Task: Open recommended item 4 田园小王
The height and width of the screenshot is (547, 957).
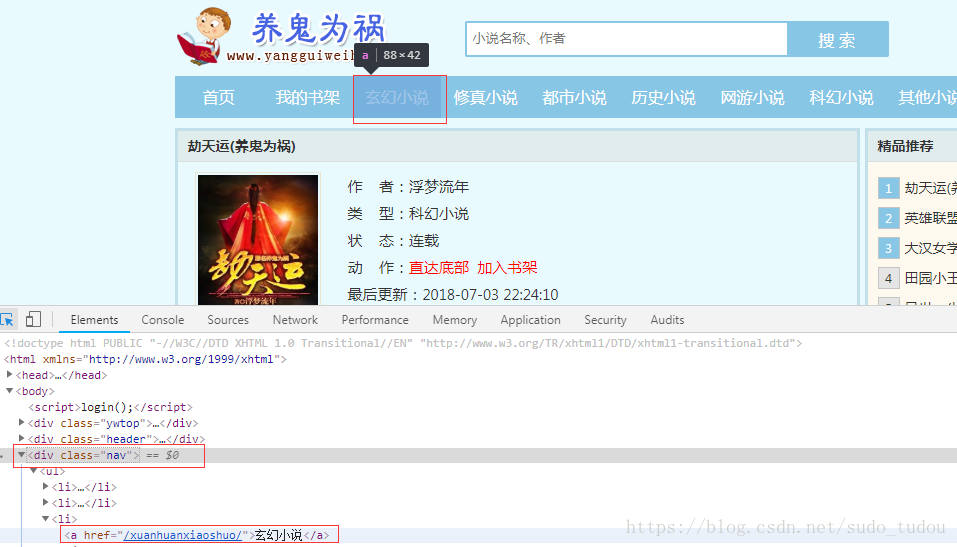Action: [931, 278]
